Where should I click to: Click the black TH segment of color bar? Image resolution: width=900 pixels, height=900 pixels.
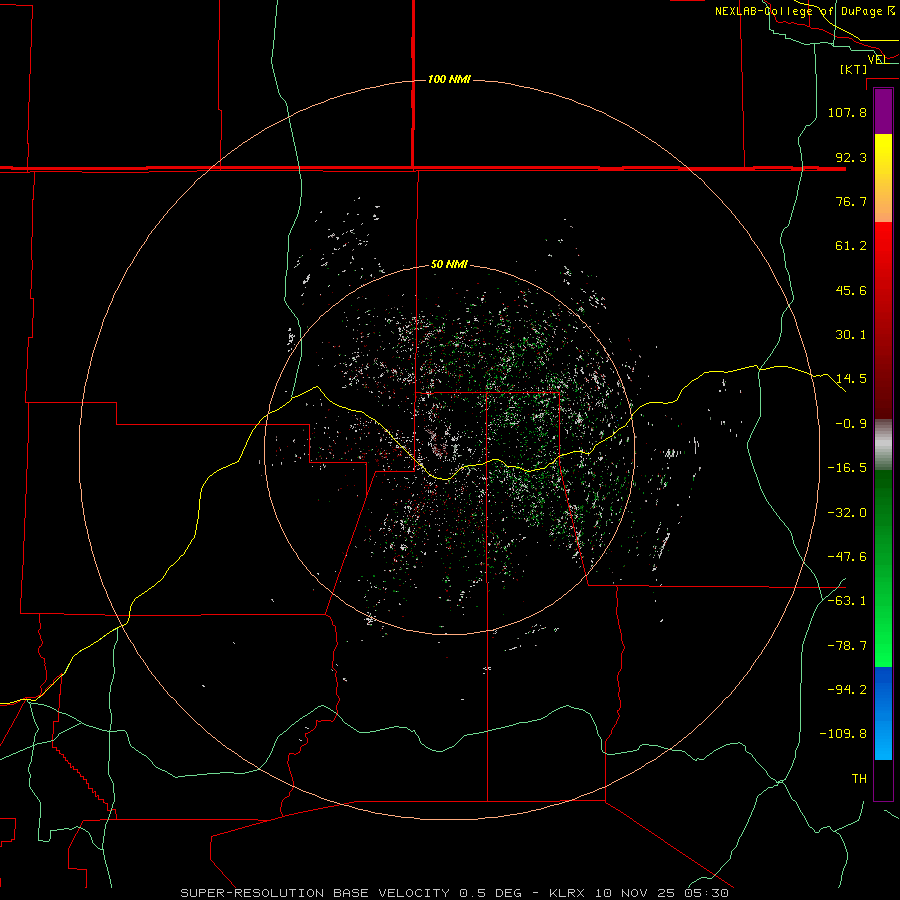883,779
